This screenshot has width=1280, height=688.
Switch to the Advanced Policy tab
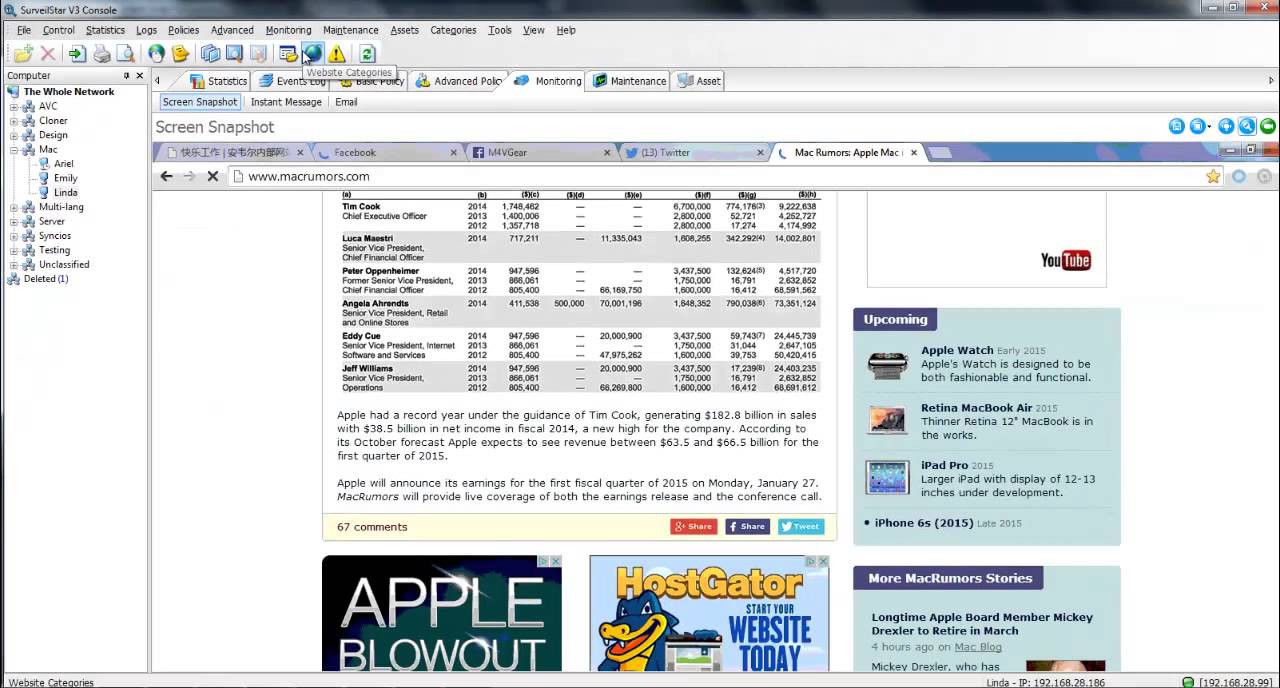pyautogui.click(x=458, y=81)
